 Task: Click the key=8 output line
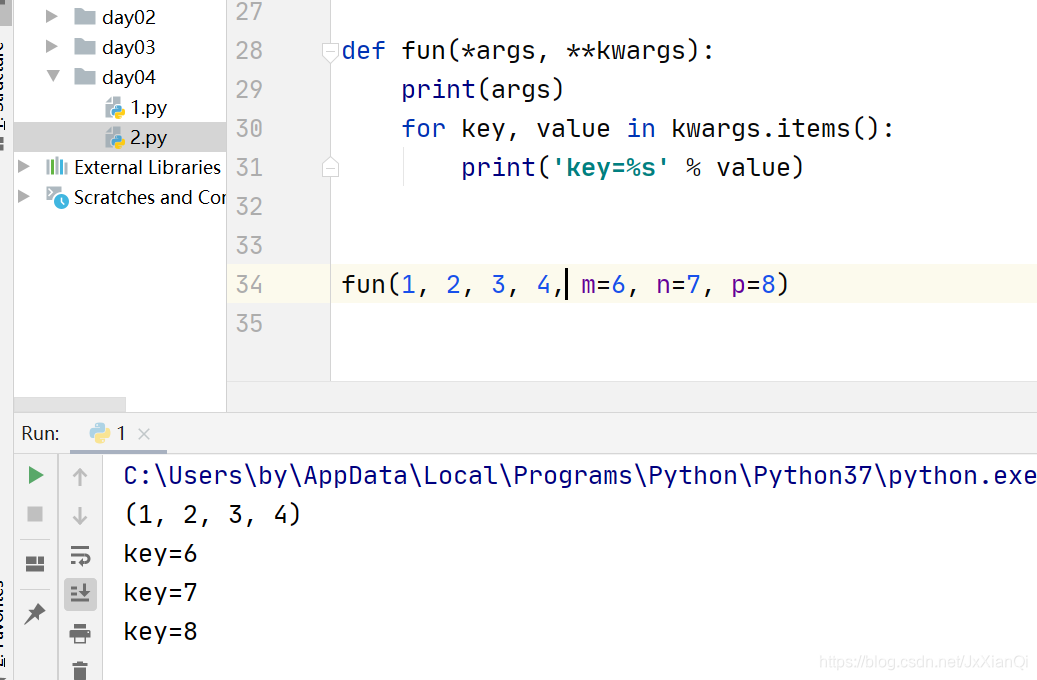coord(161,632)
